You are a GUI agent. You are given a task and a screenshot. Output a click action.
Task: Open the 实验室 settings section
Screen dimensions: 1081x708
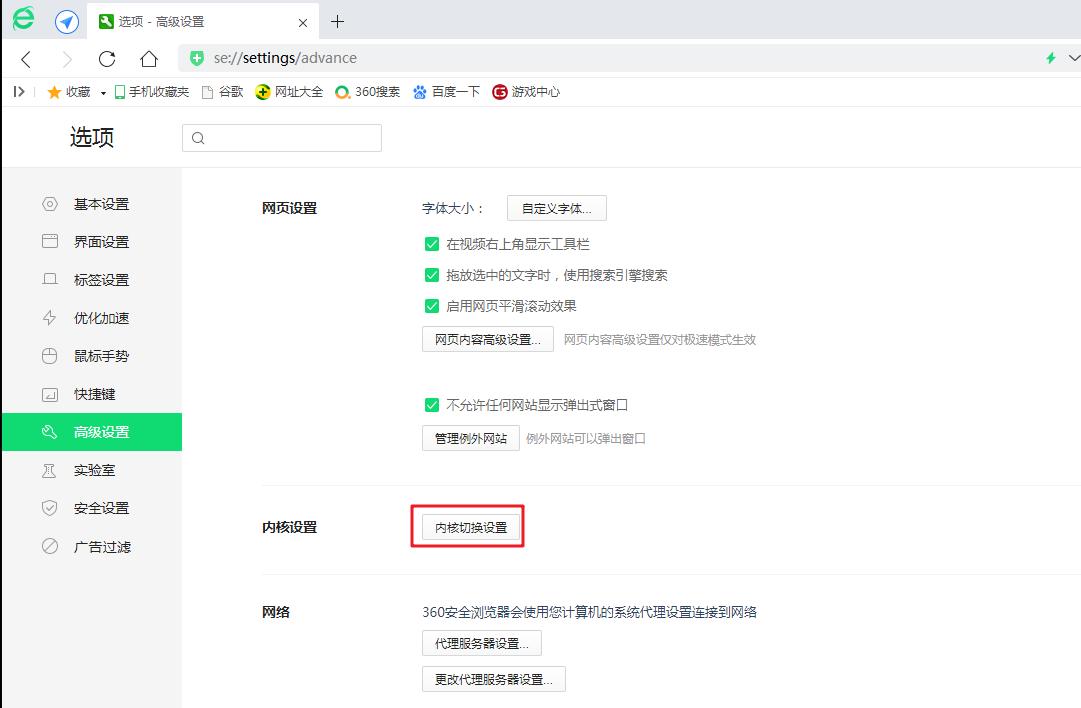97,470
